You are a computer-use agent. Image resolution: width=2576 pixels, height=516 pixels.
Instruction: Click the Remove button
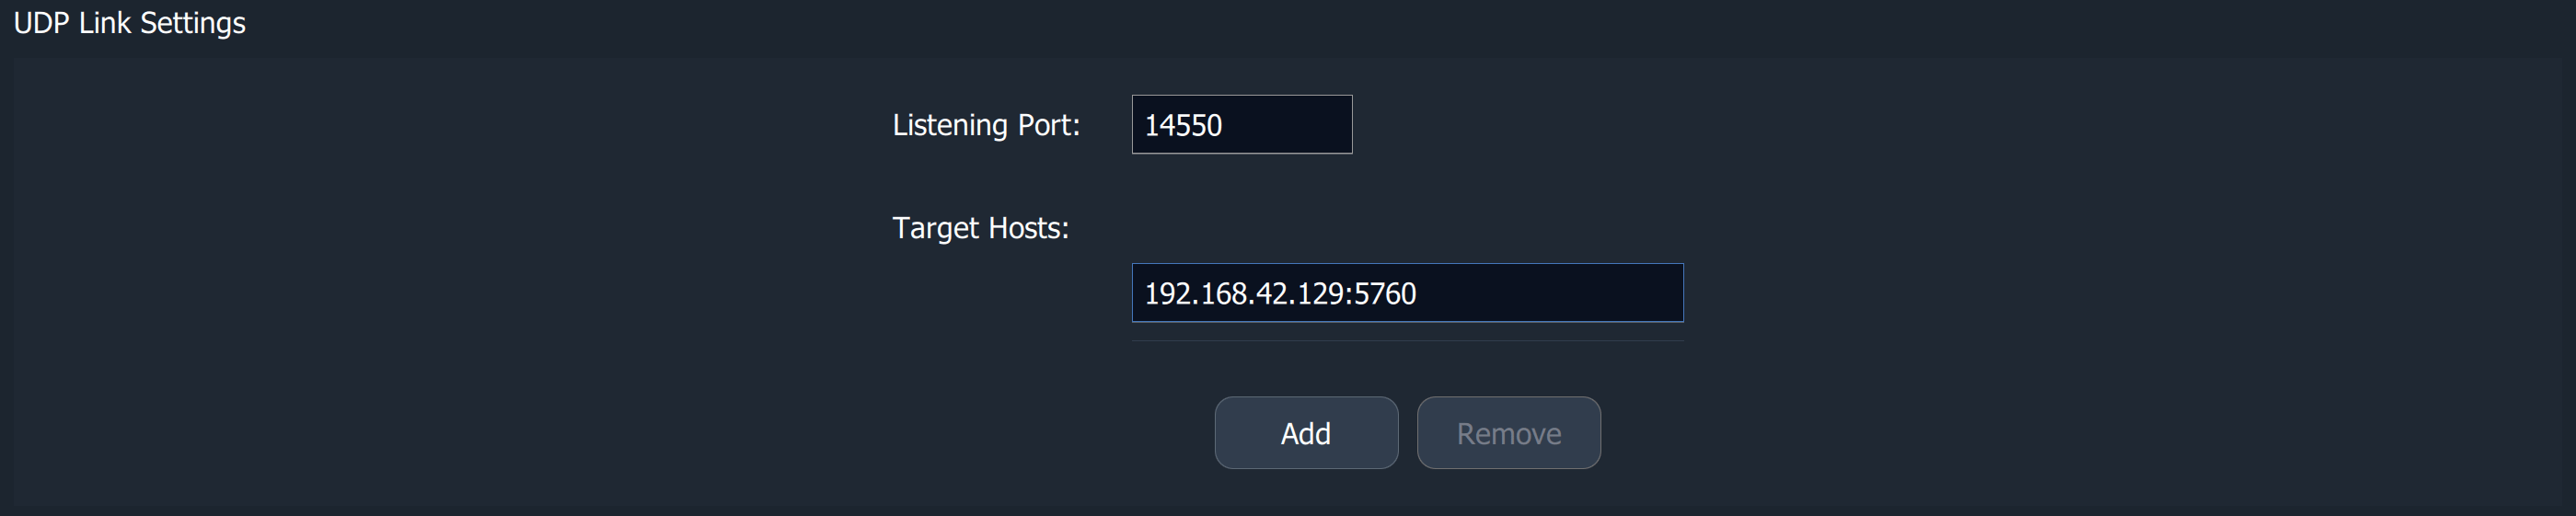pyautogui.click(x=1508, y=433)
